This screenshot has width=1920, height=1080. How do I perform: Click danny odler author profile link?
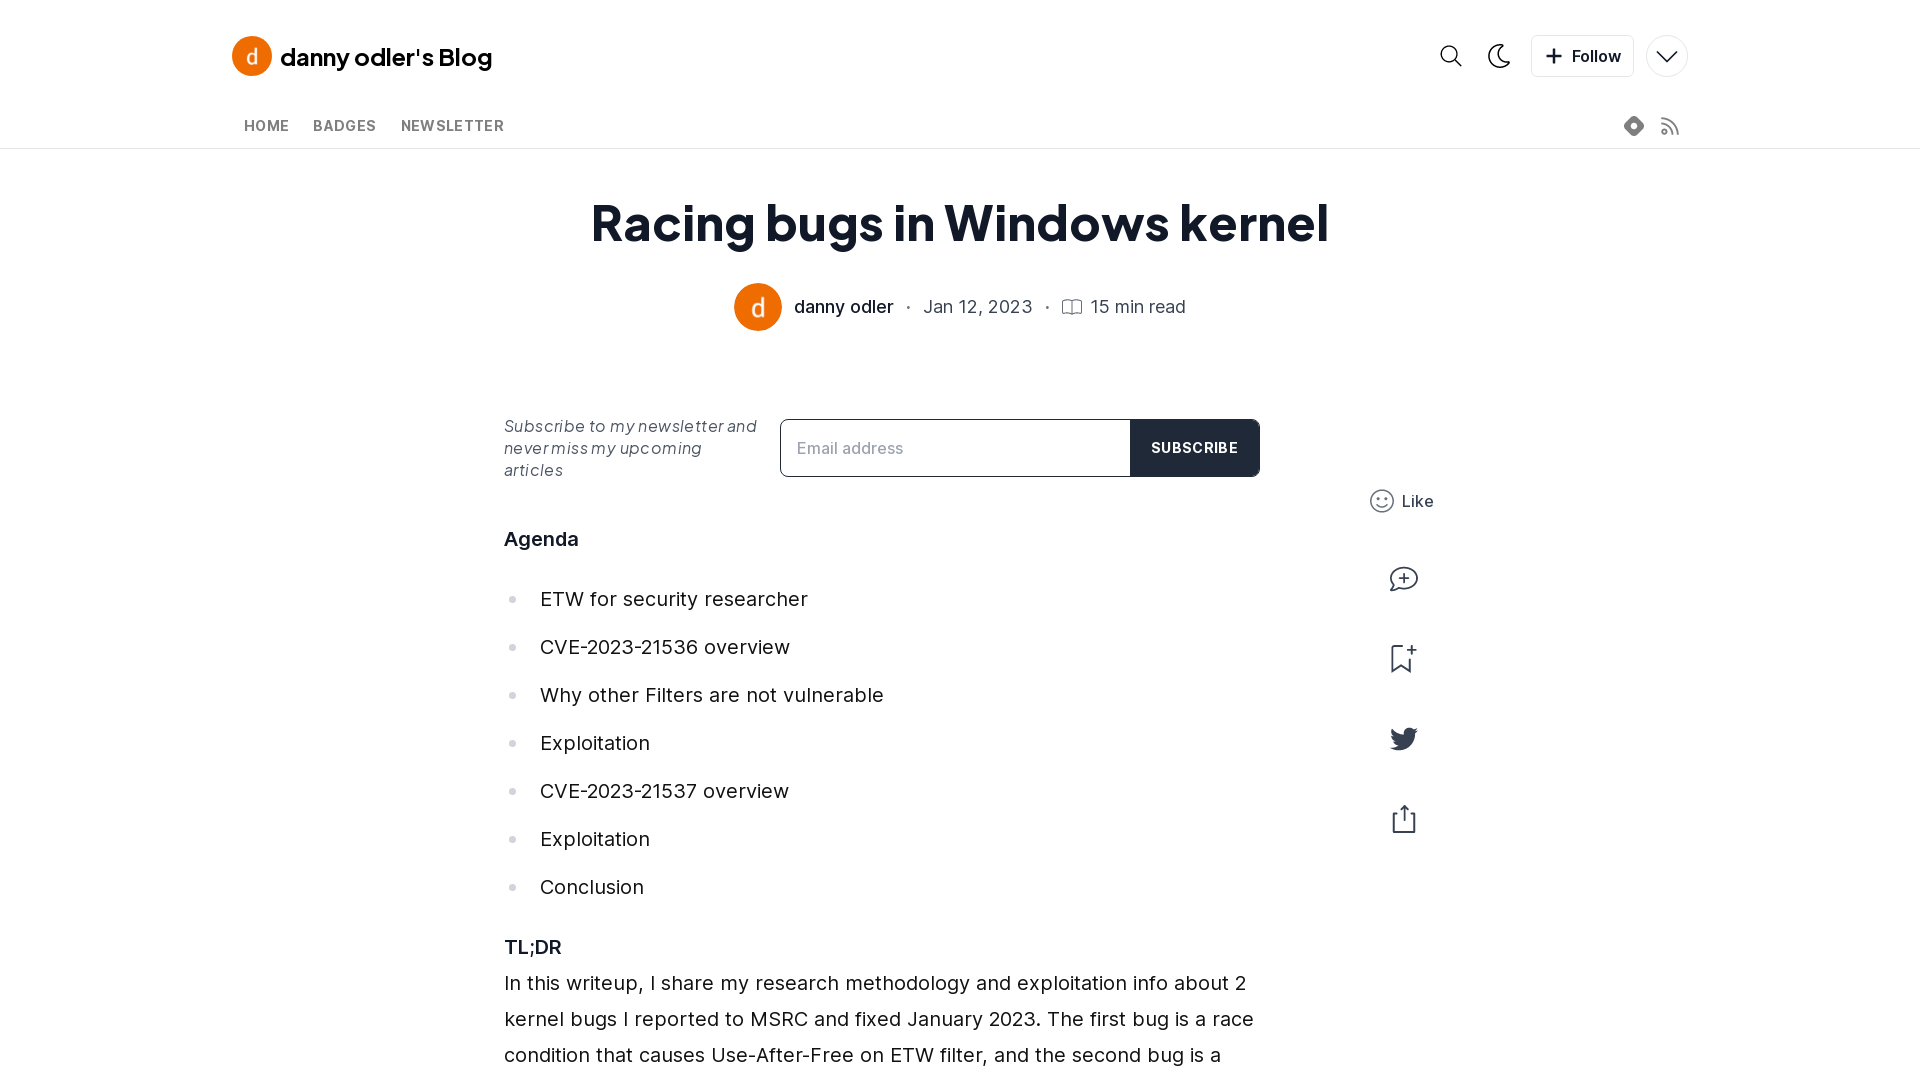pyautogui.click(x=843, y=306)
